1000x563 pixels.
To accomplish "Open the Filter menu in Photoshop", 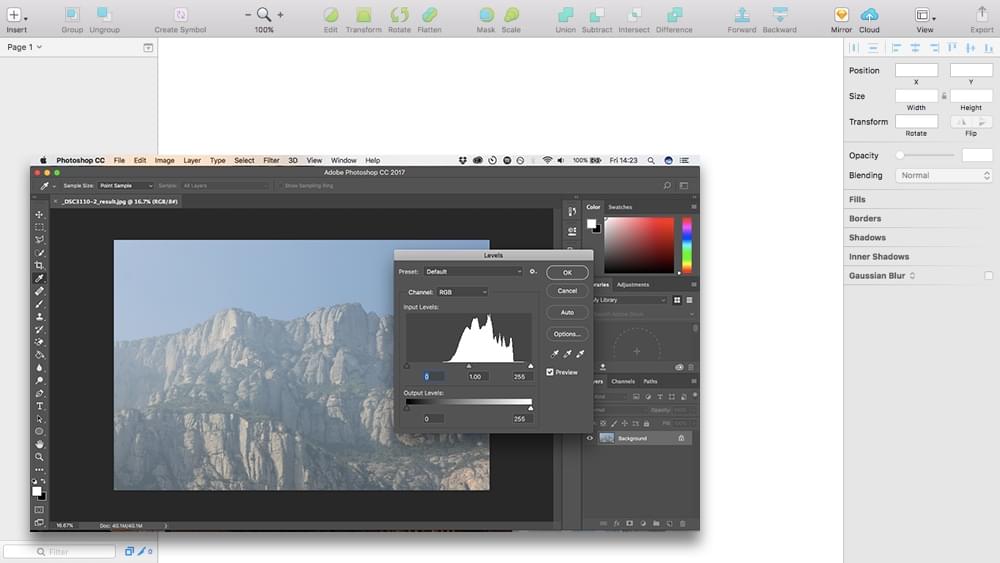I will (x=271, y=160).
